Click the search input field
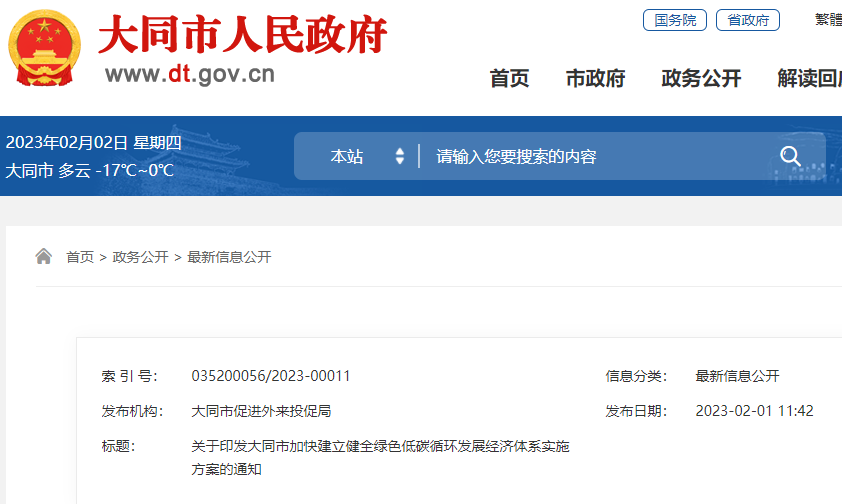The width and height of the screenshot is (842, 504). click(600, 157)
